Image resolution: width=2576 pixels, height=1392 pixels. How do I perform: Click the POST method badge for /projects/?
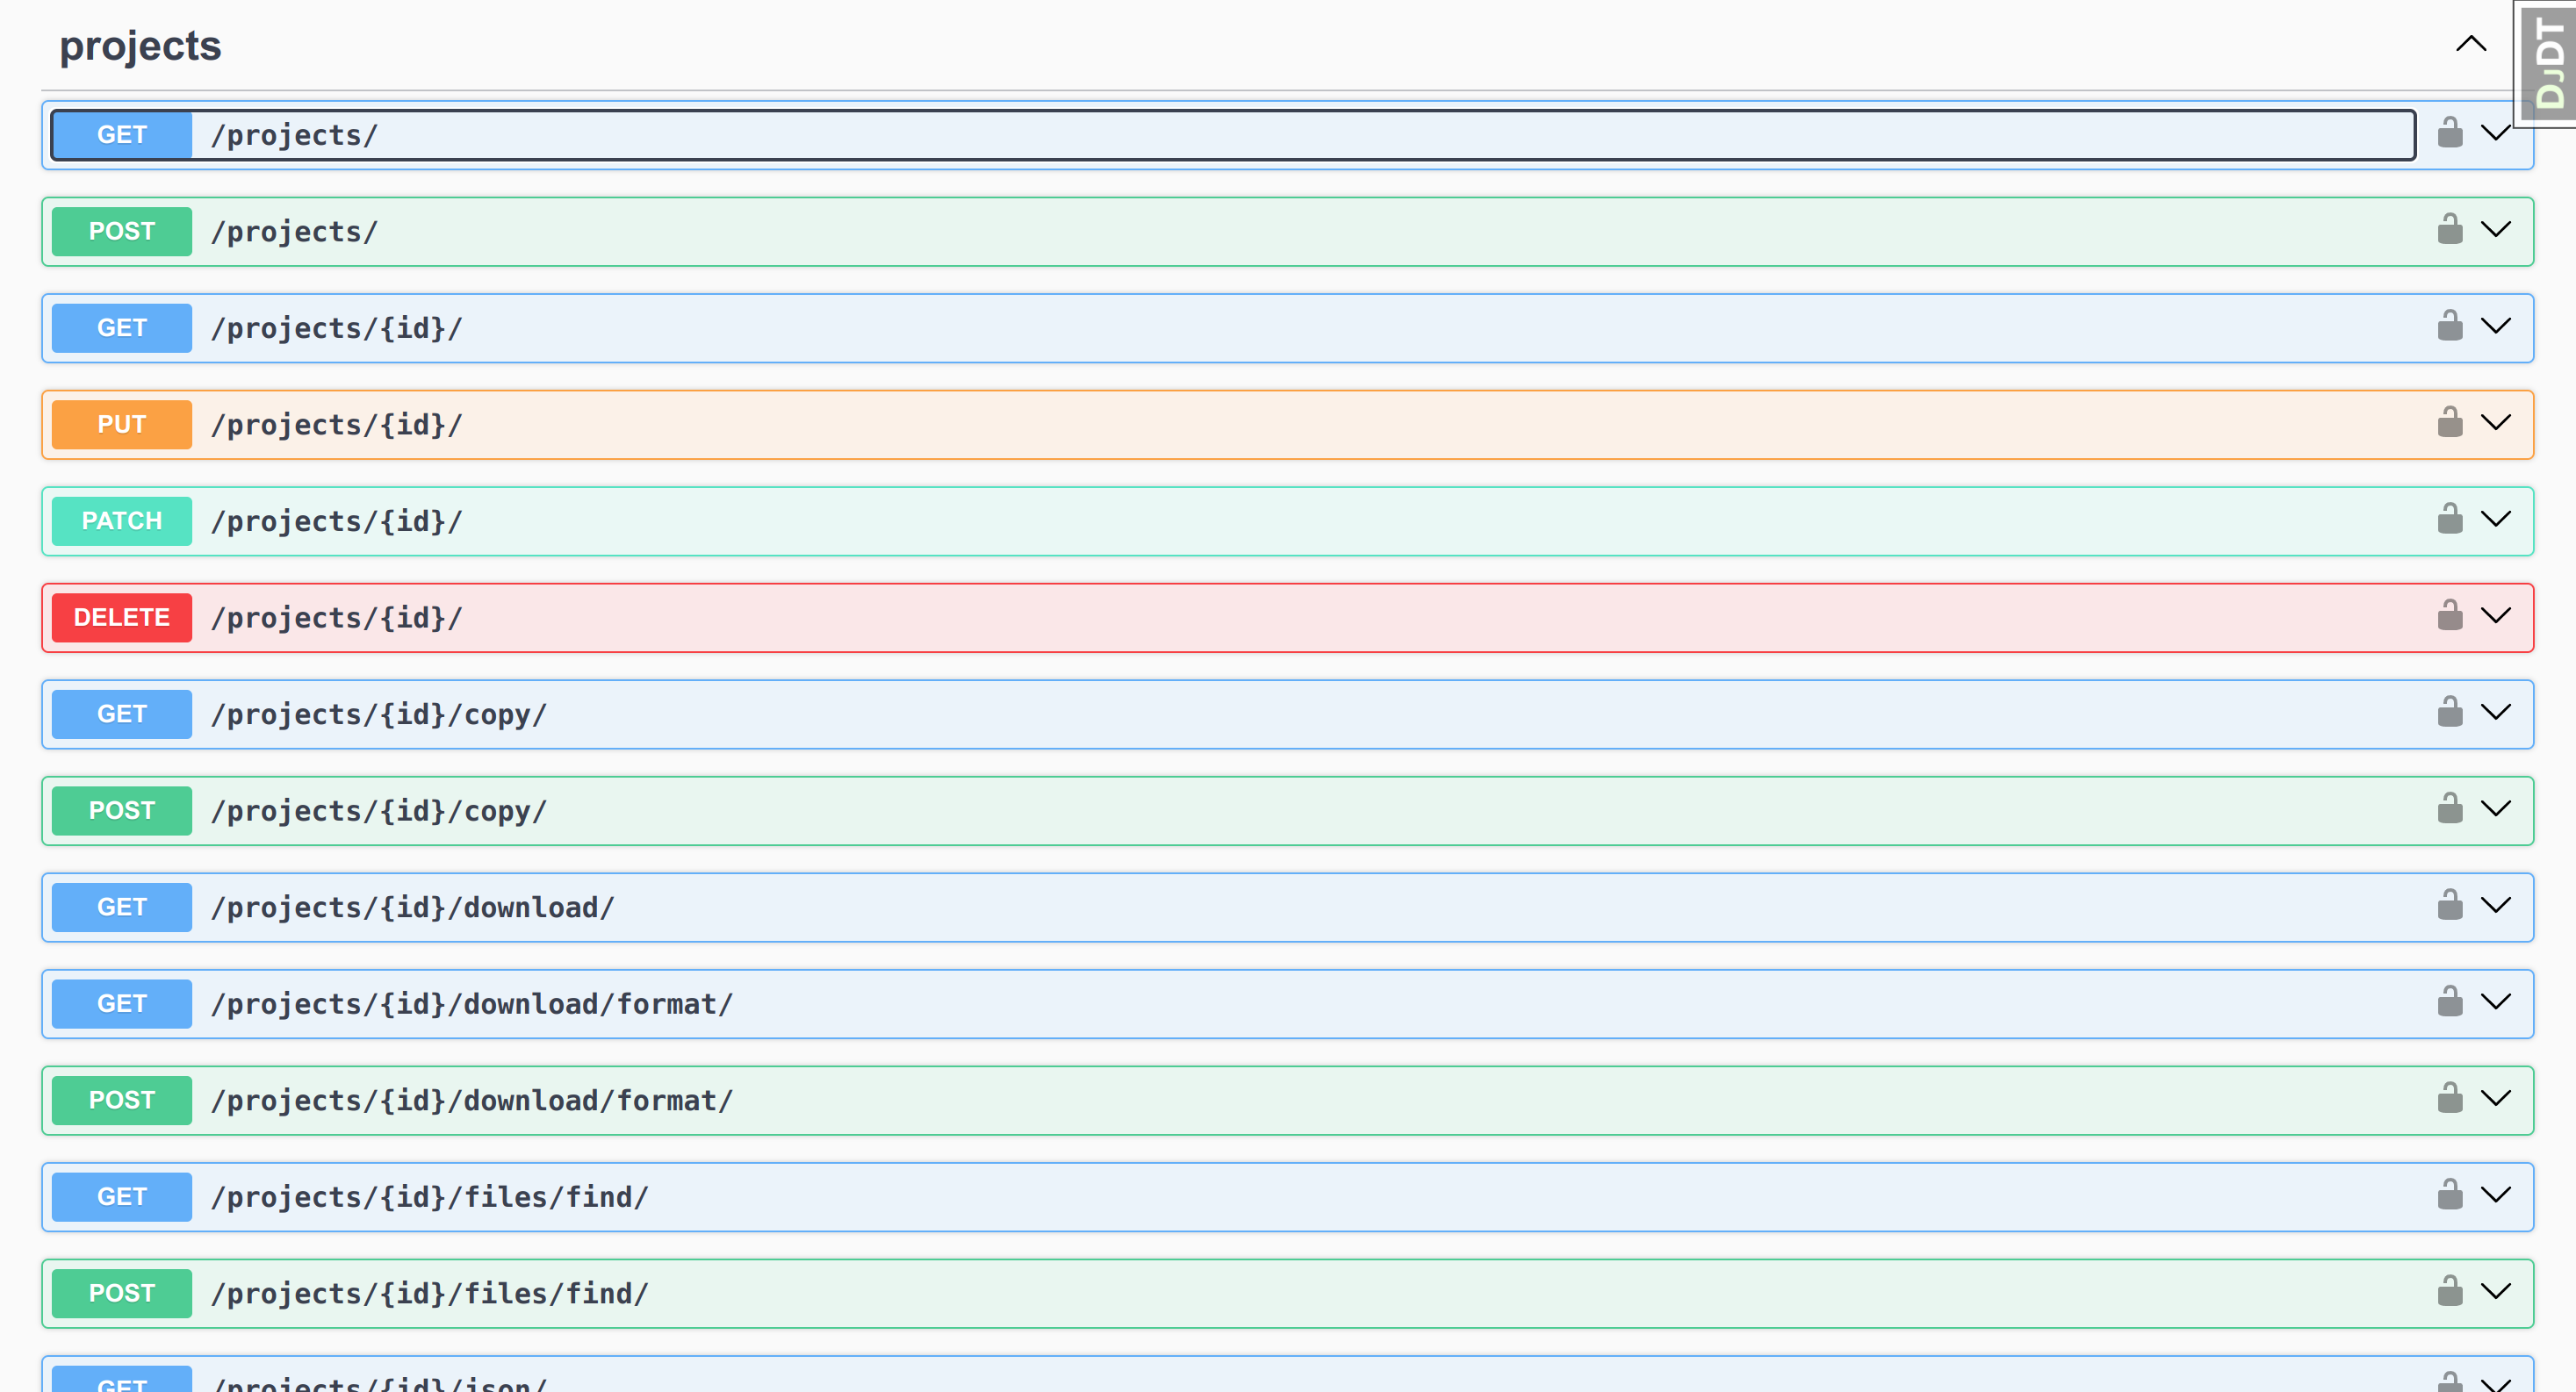[x=121, y=231]
